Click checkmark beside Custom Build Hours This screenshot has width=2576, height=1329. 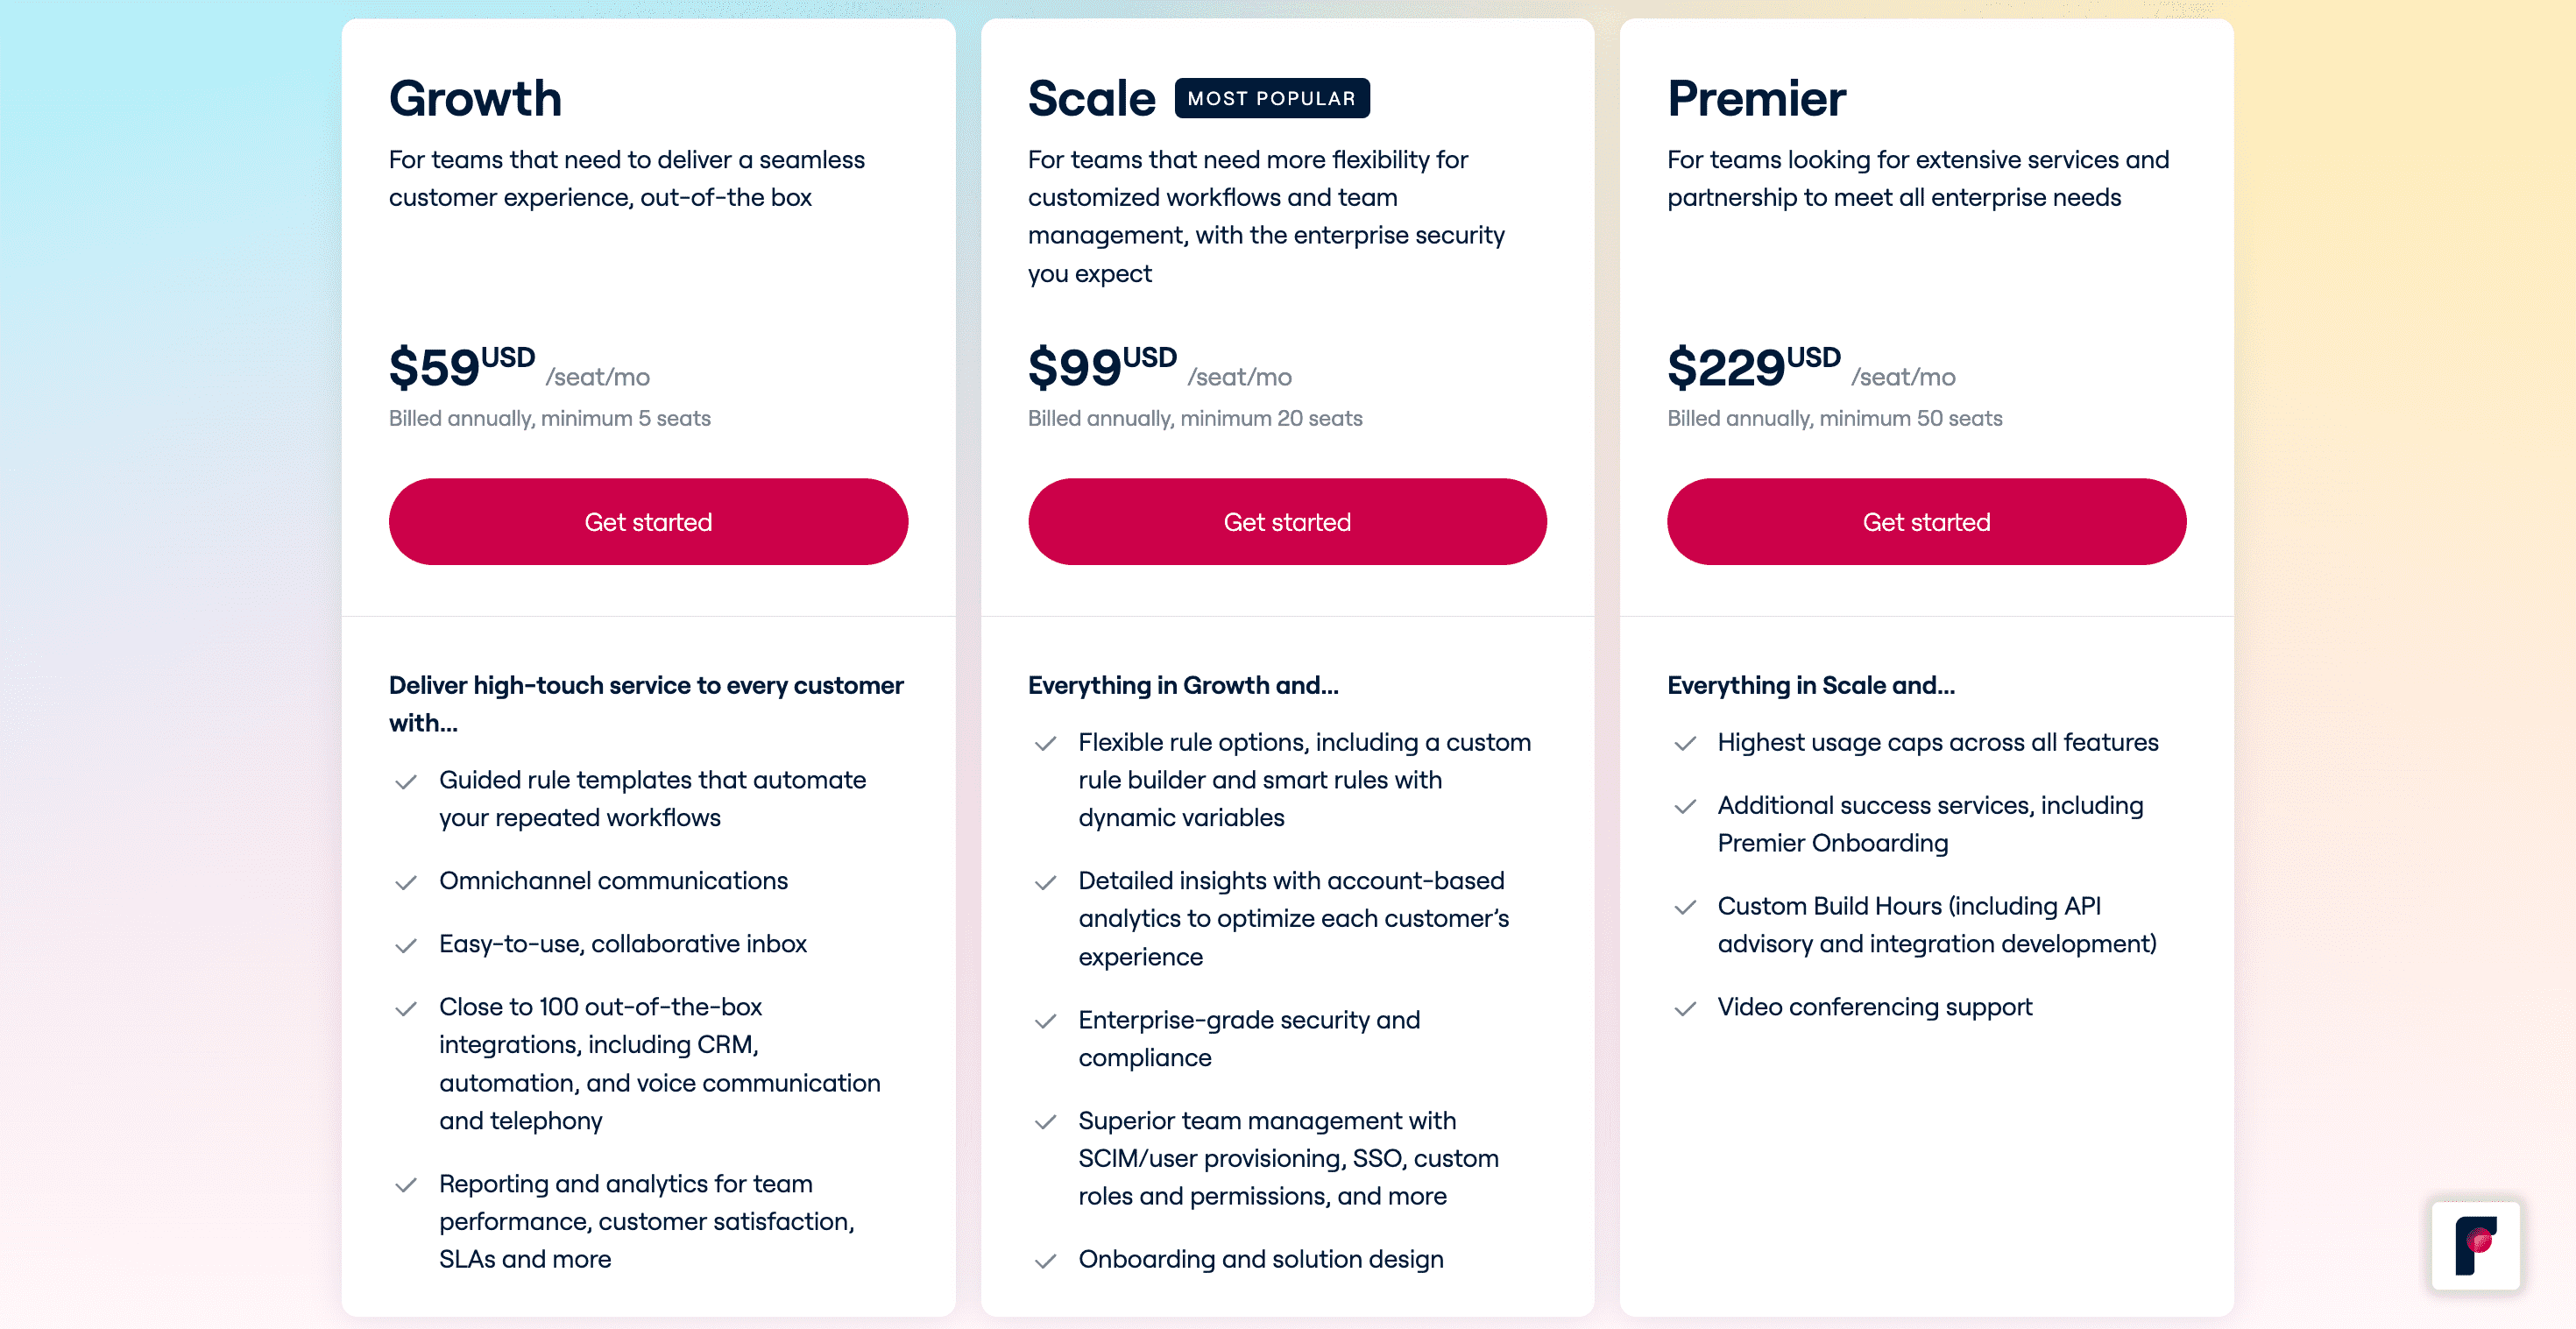[x=1685, y=907]
